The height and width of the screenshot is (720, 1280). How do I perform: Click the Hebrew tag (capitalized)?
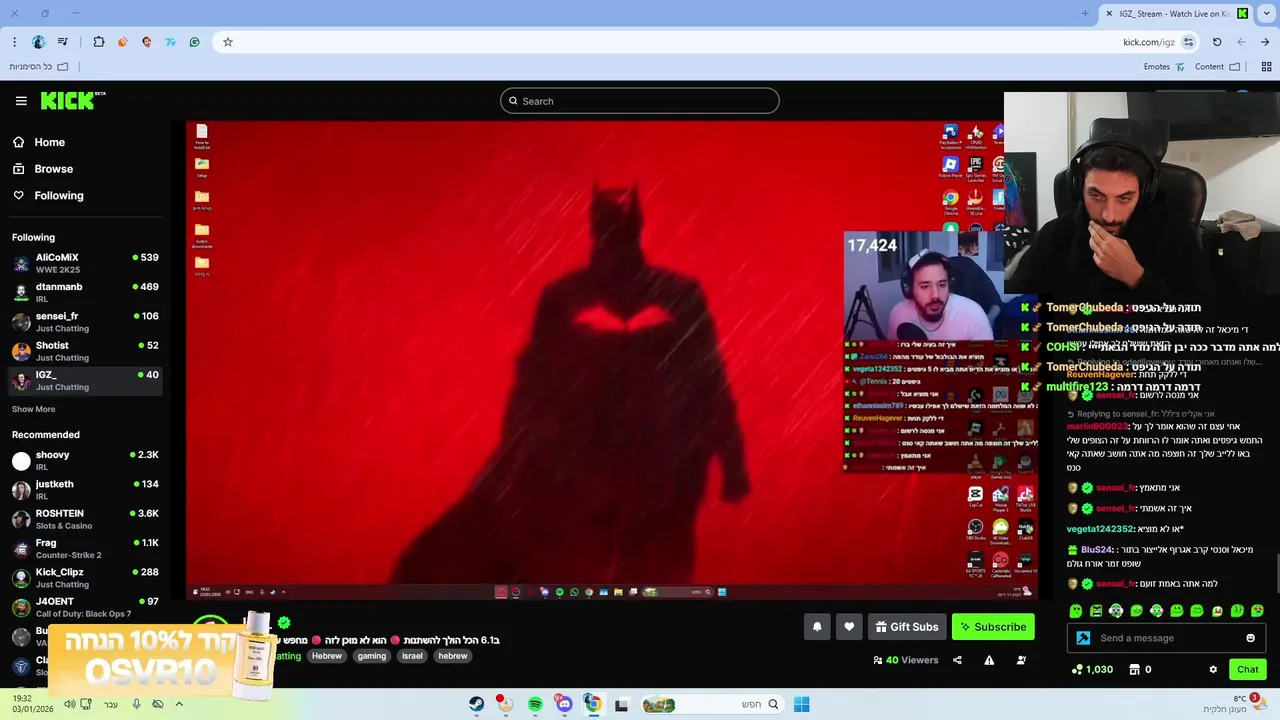pos(326,656)
